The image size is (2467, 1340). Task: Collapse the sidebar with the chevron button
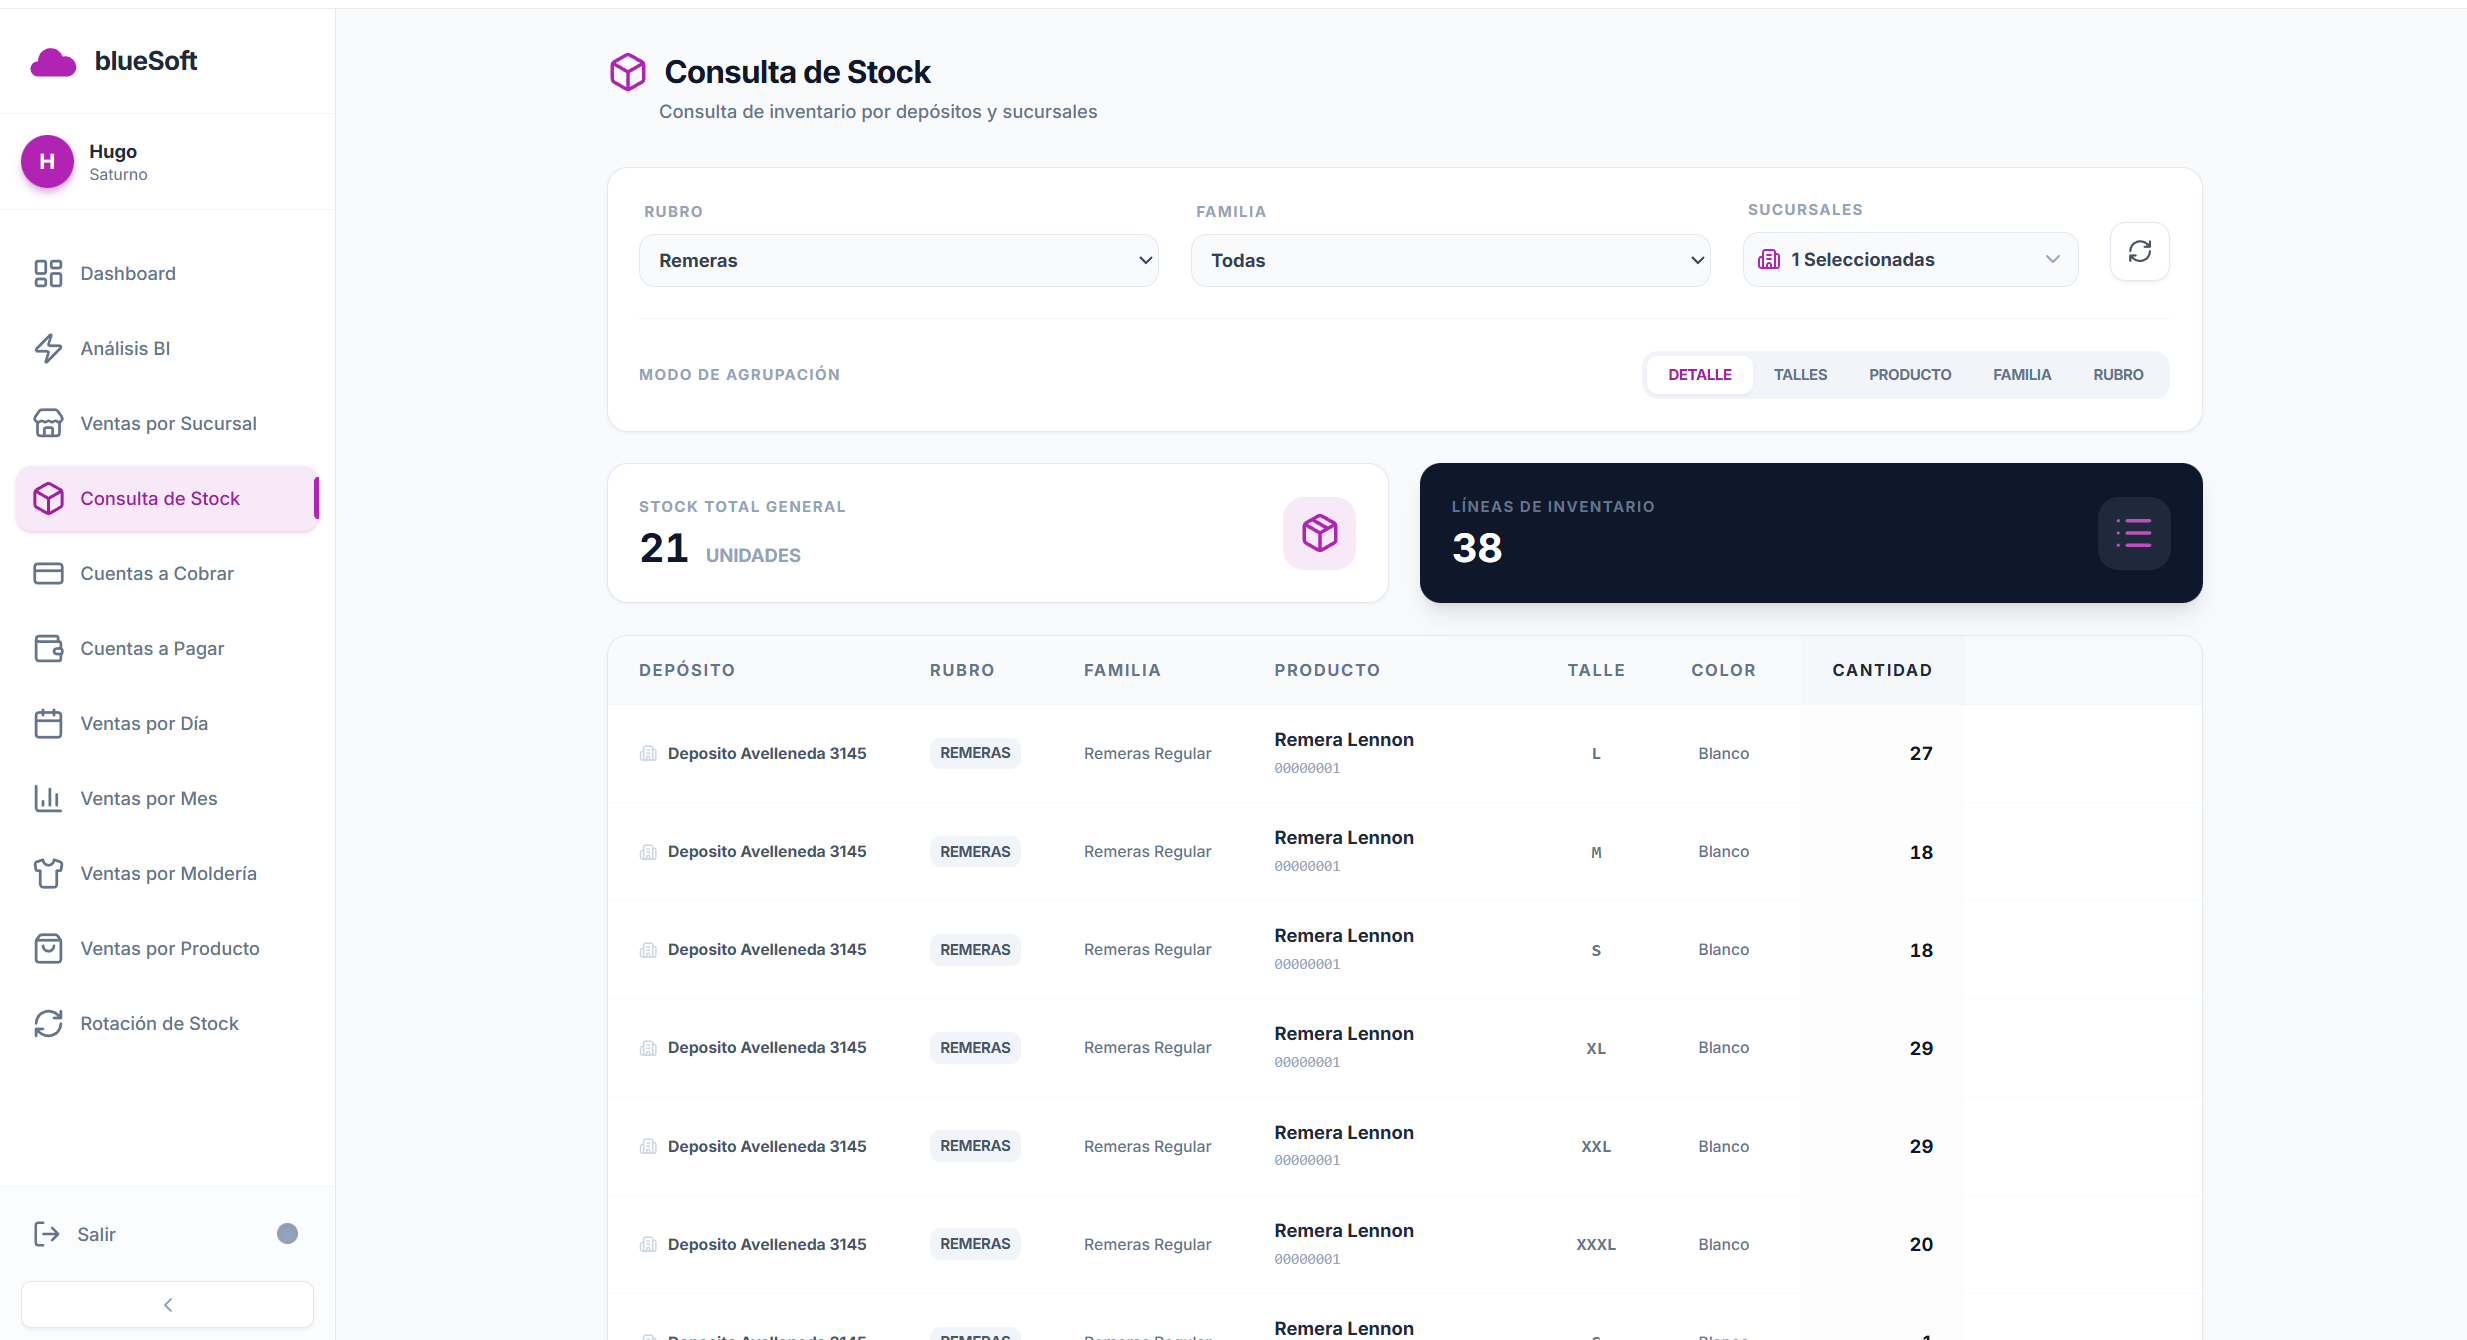click(167, 1304)
